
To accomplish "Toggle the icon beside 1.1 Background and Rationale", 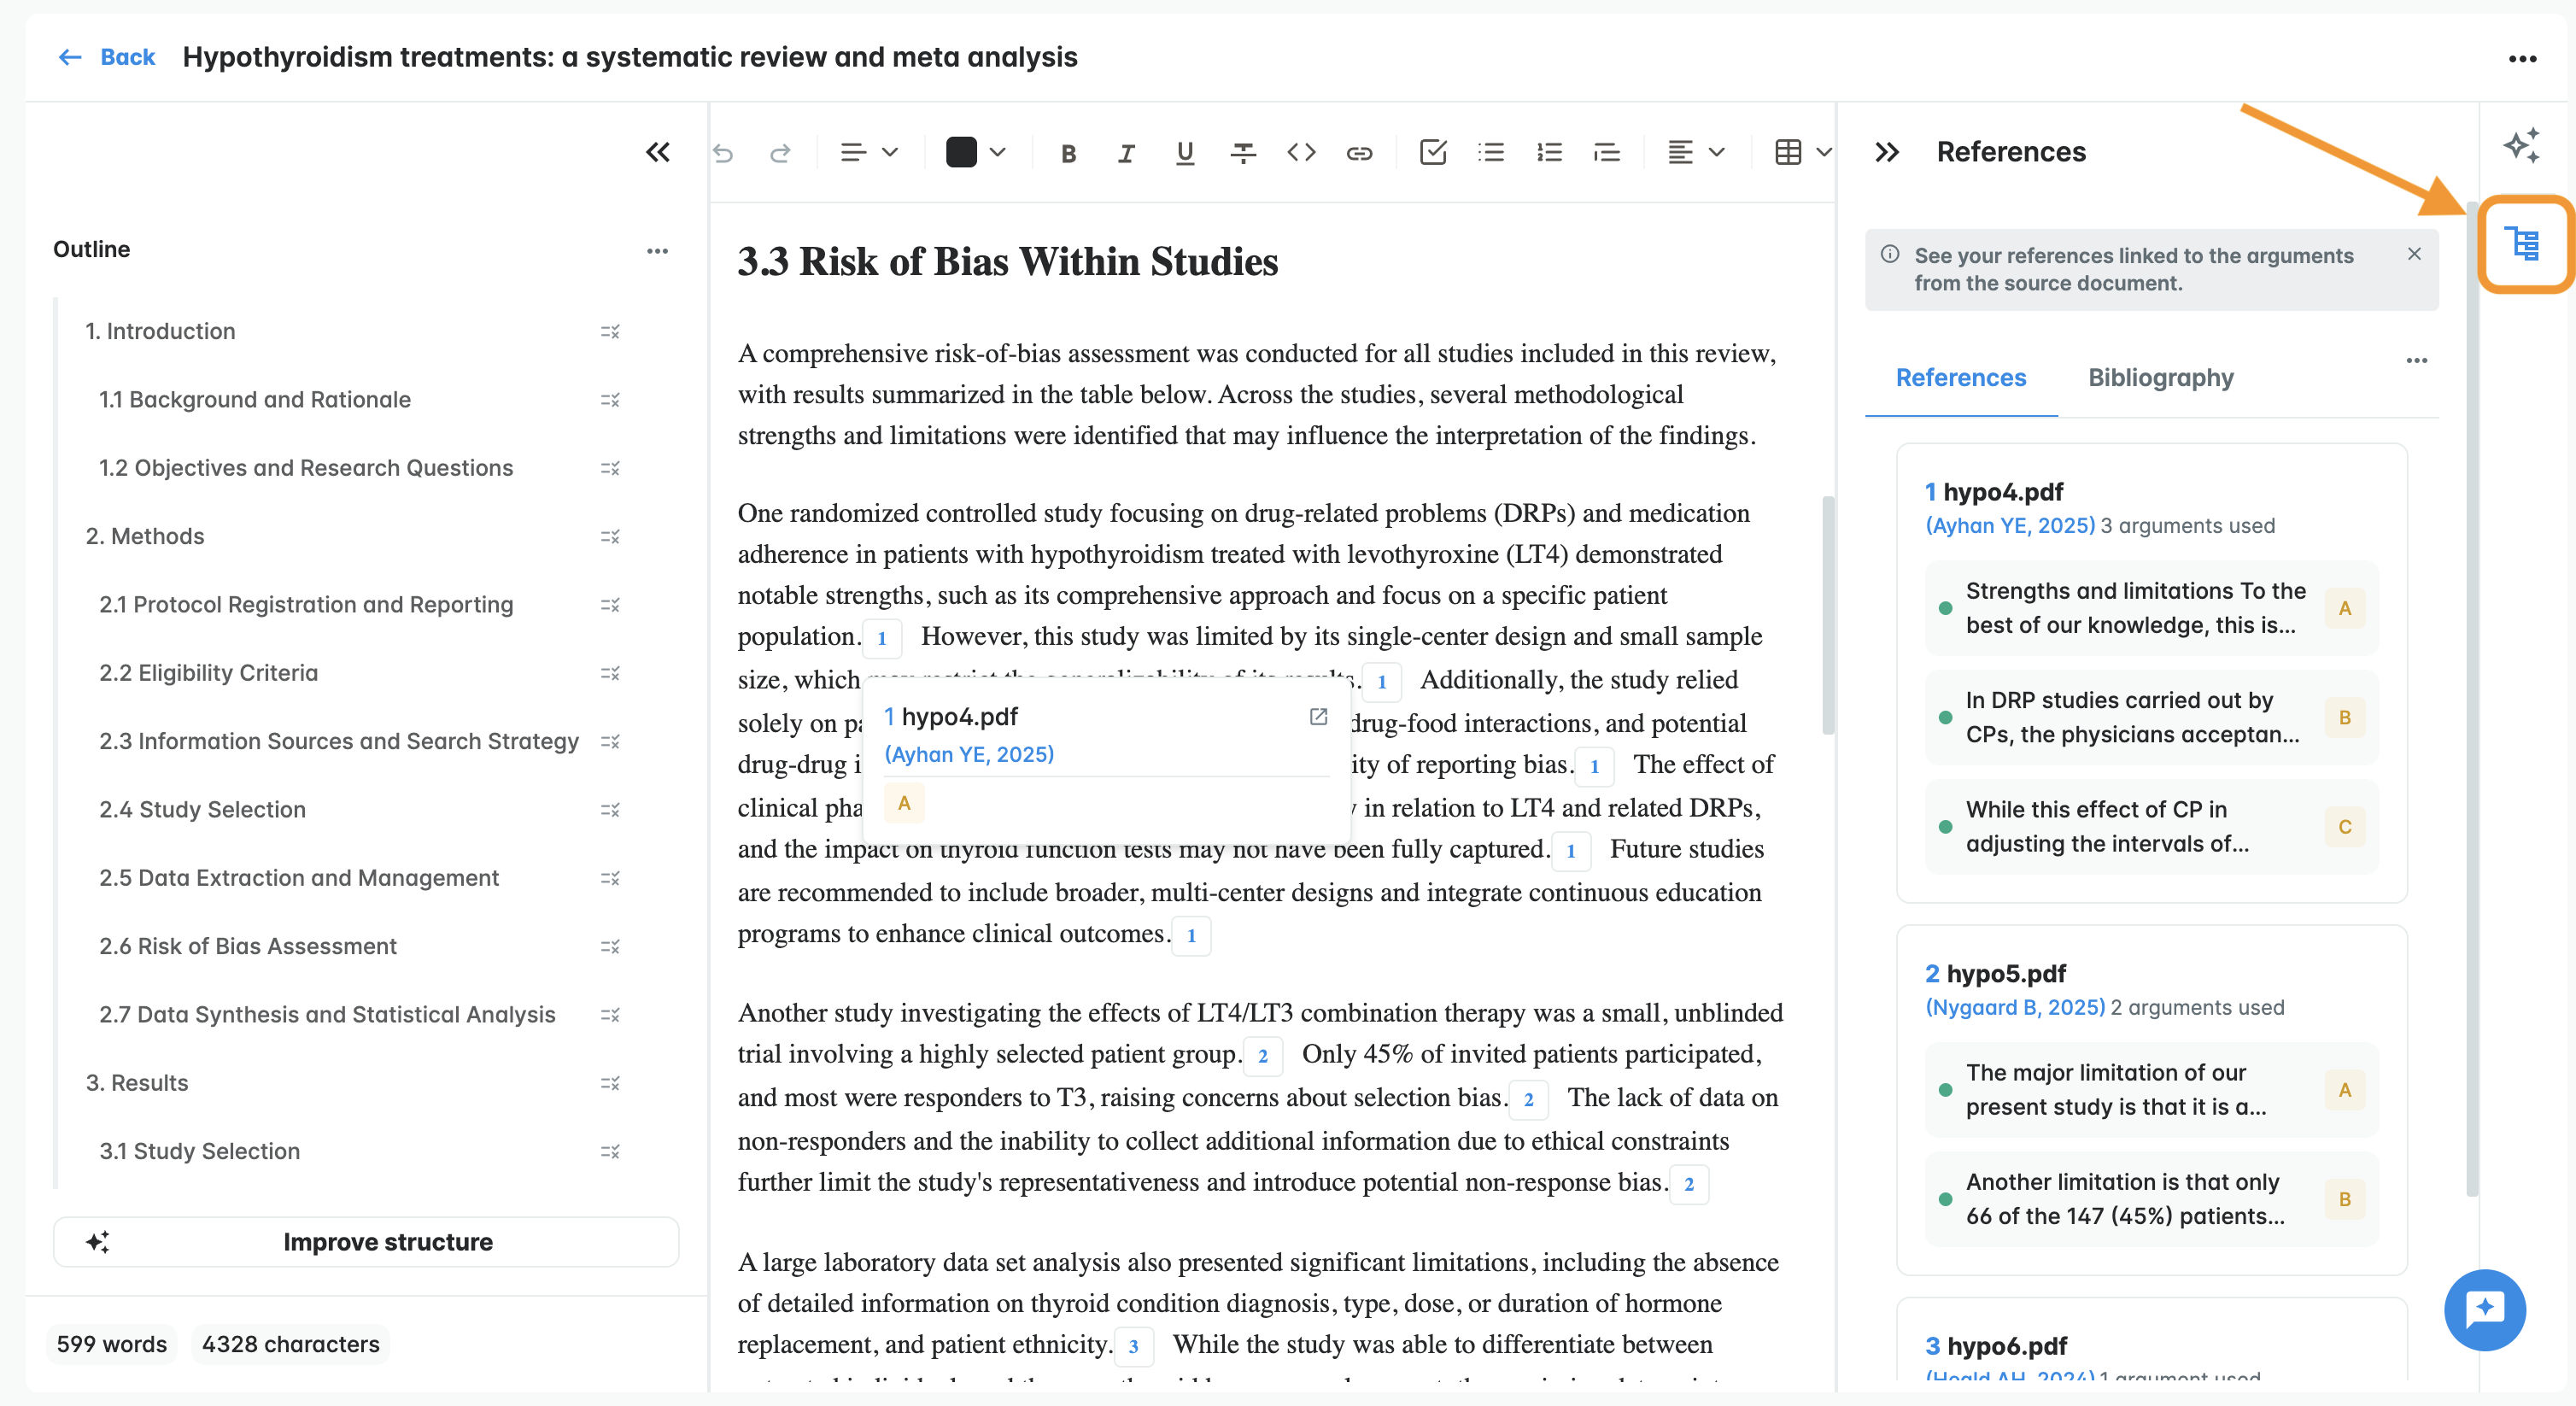I will [610, 400].
